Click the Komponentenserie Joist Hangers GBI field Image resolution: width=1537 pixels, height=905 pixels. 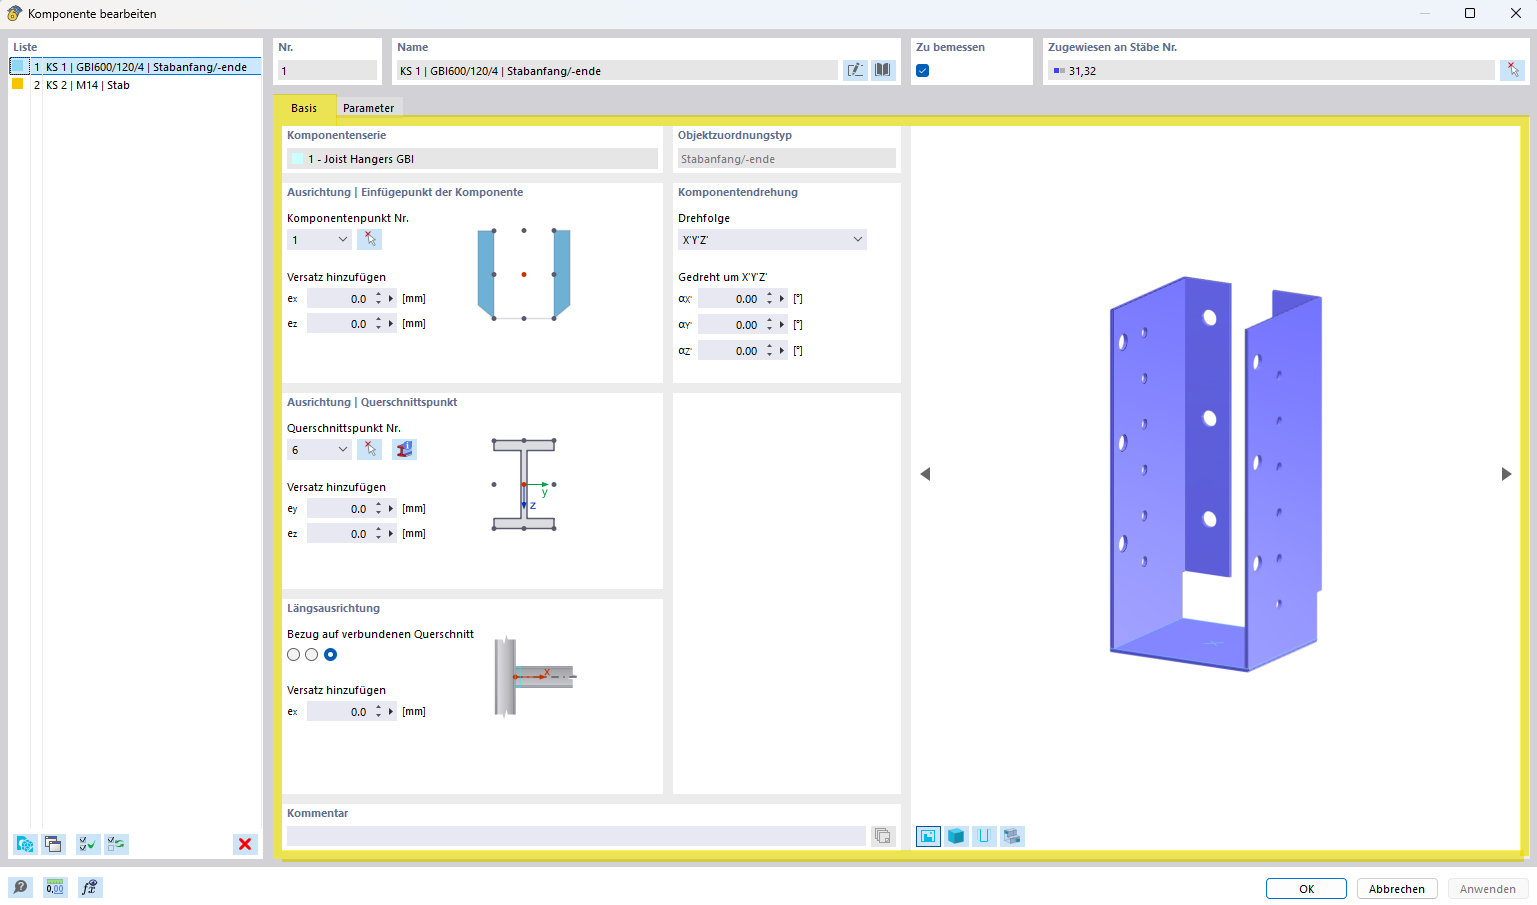click(472, 158)
